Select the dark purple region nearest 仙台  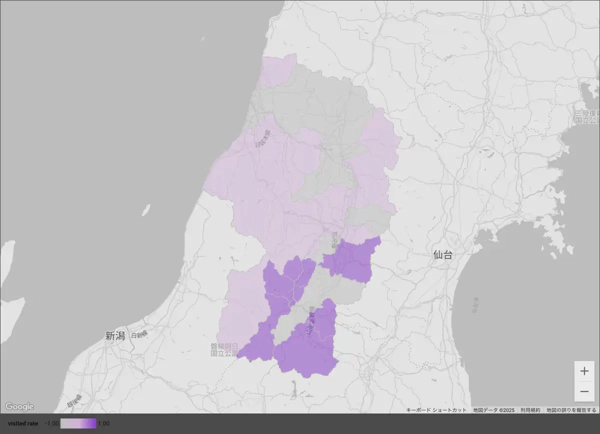point(352,258)
